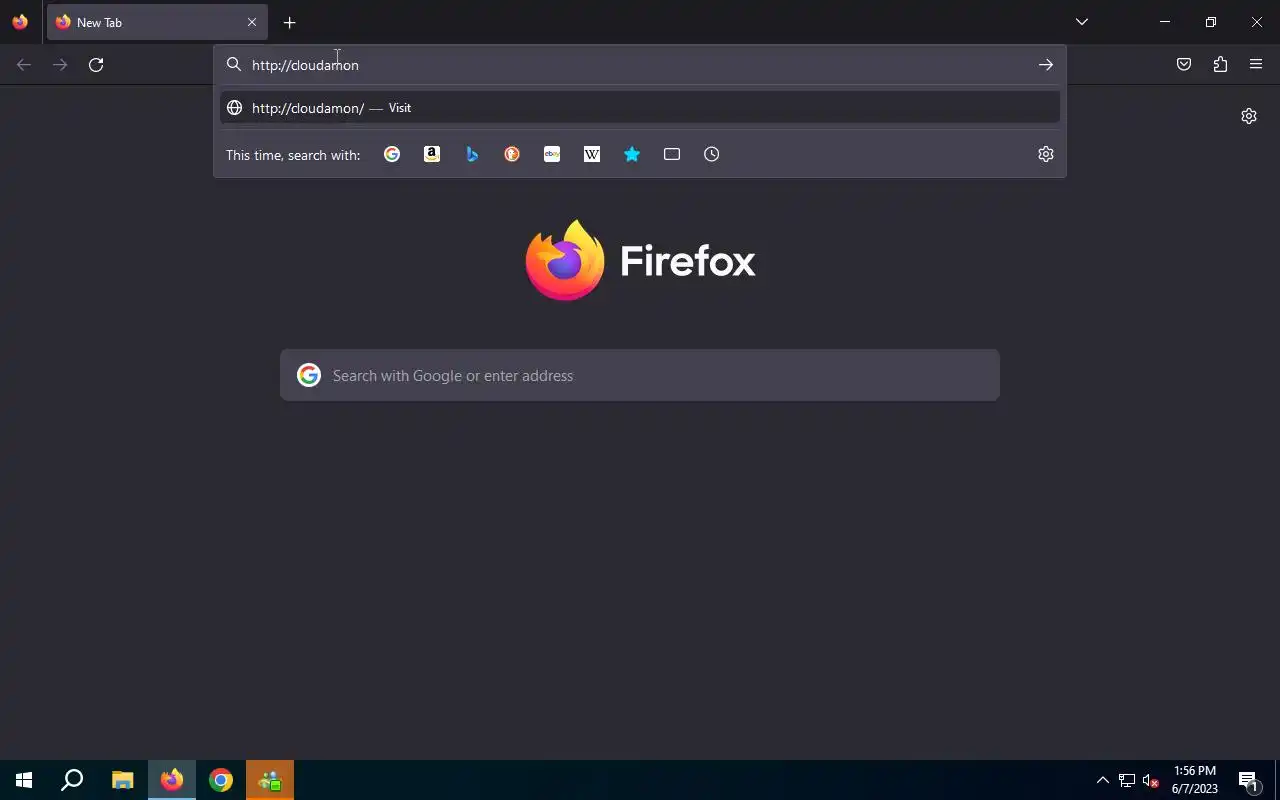Select the New Tab tab

coord(157,22)
